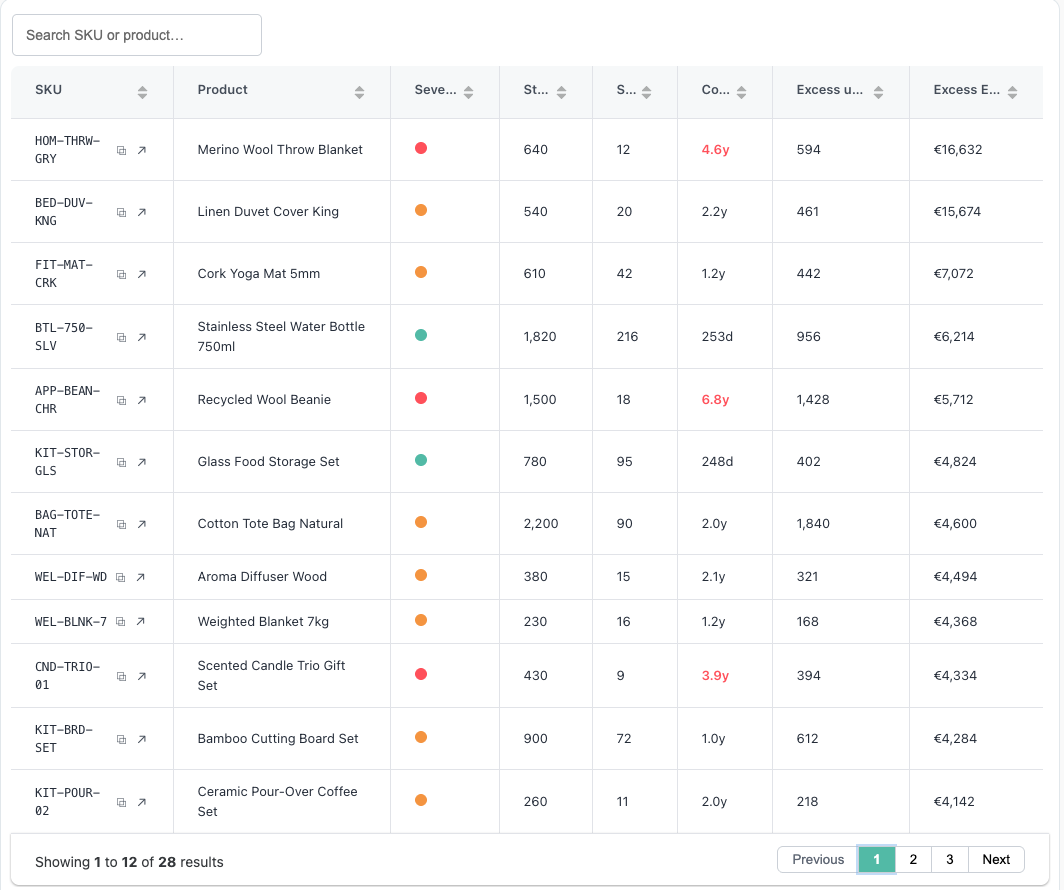Go to page 2
Viewport: 1064px width, 890px height.
coord(913,859)
